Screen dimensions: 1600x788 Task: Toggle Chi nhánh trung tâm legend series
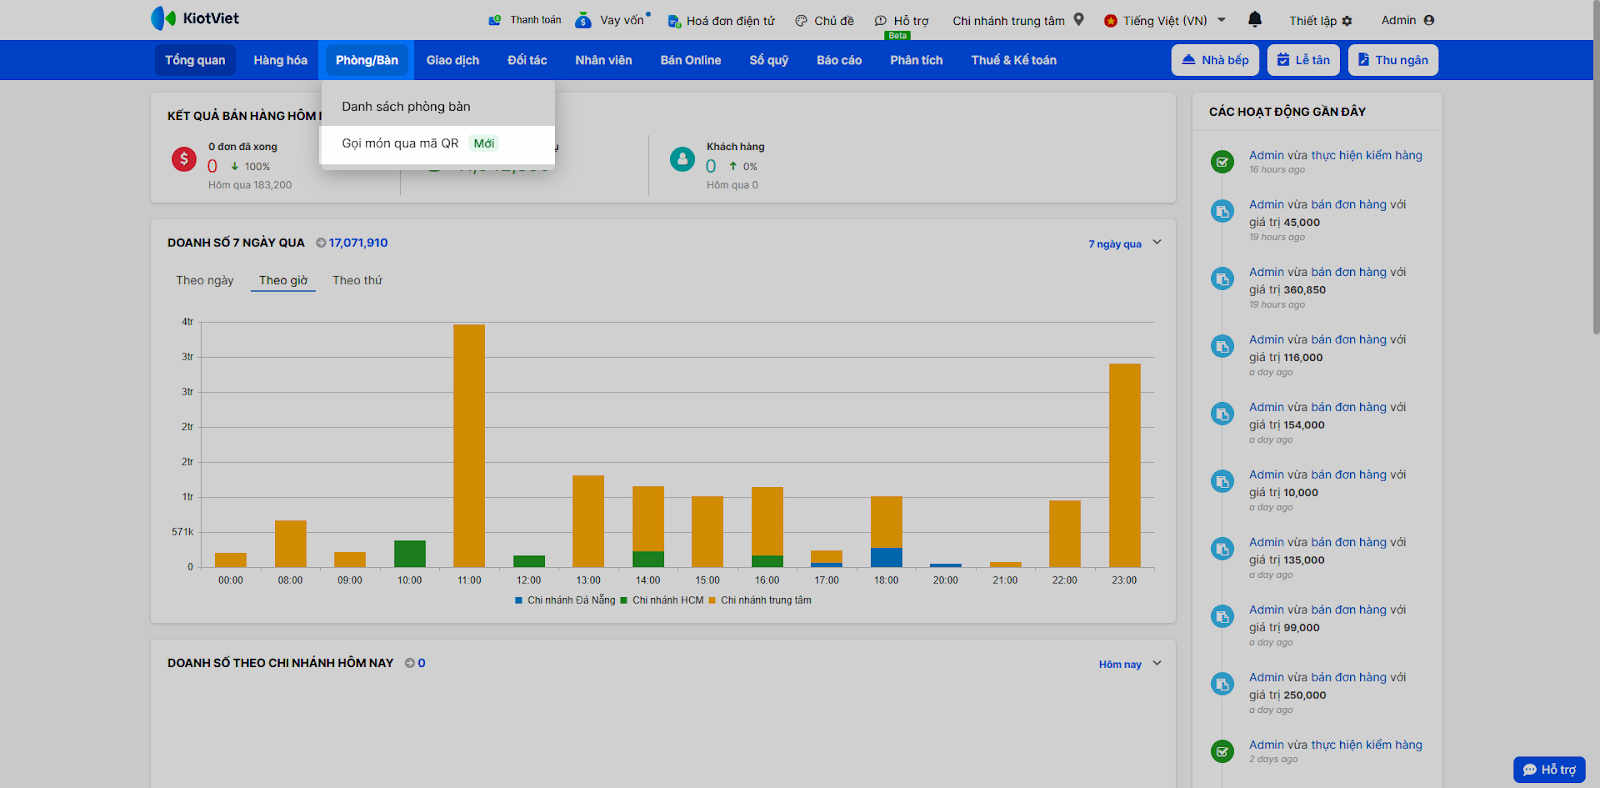pos(760,600)
